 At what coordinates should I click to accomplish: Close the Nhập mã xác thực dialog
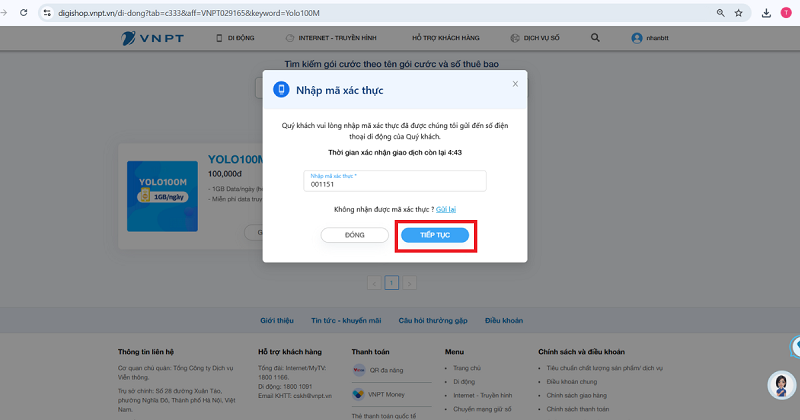(515, 84)
